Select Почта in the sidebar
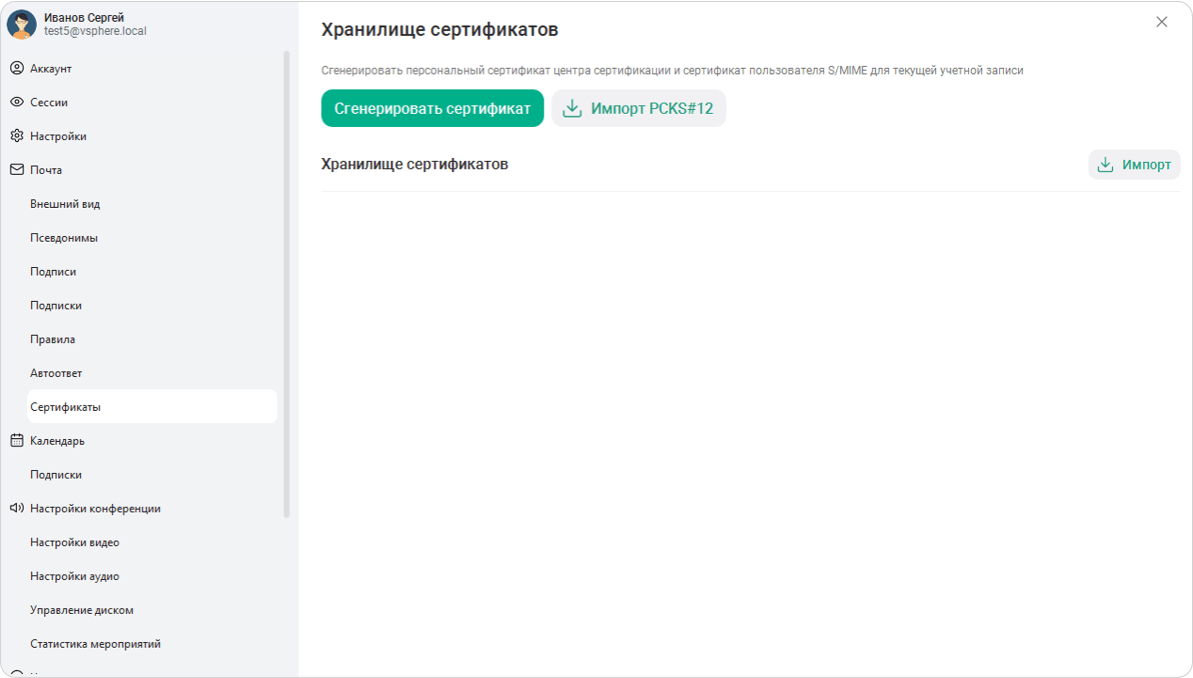This screenshot has height=678, width=1193. 46,170
